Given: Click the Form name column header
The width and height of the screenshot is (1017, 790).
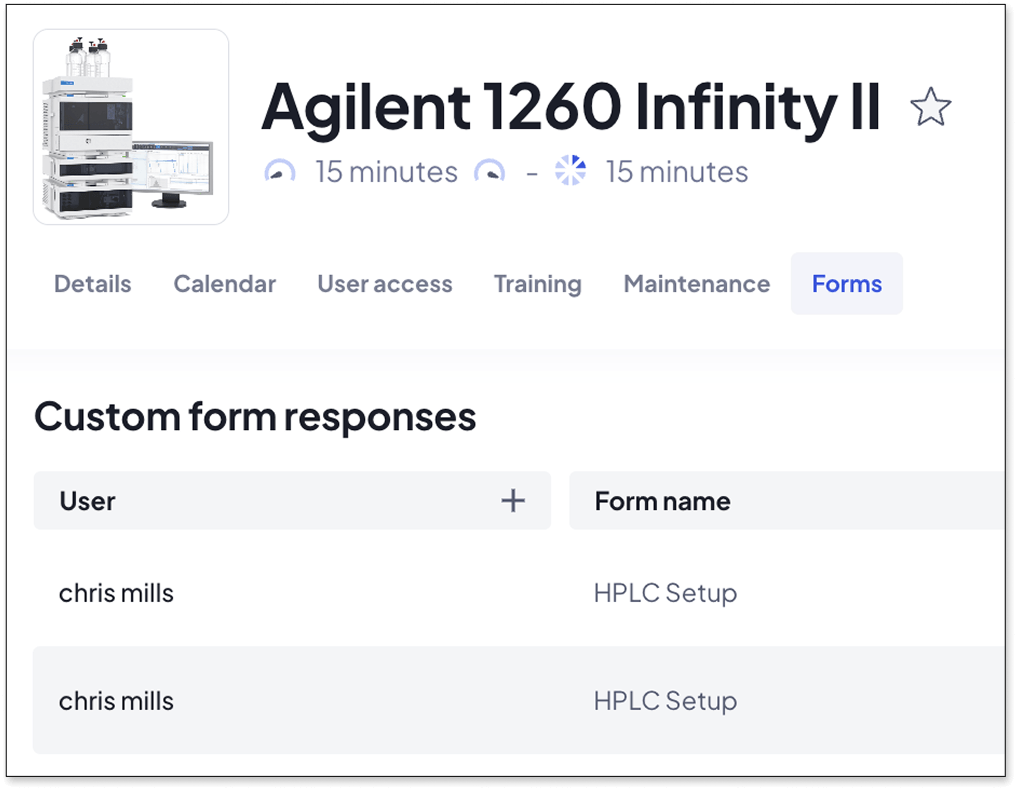Looking at the screenshot, I should tap(787, 501).
